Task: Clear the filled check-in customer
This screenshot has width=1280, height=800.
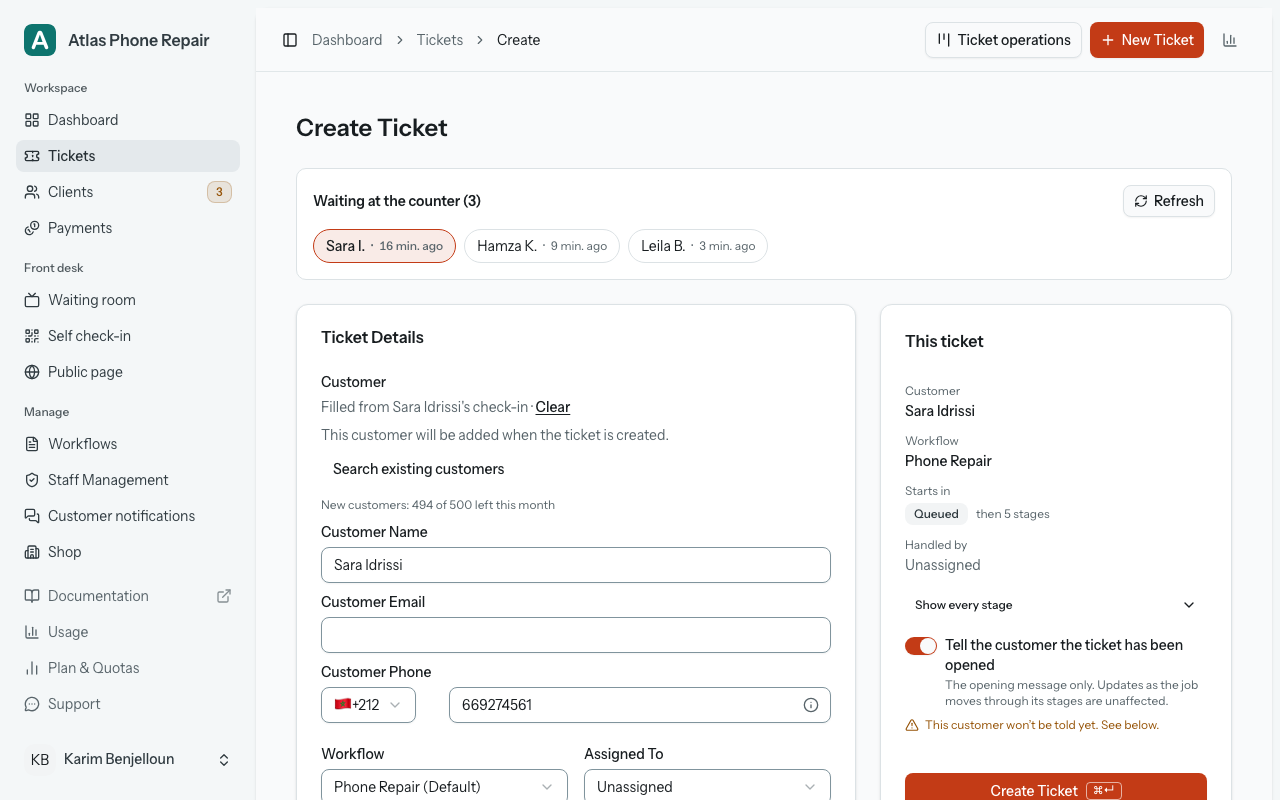Action: click(x=553, y=407)
